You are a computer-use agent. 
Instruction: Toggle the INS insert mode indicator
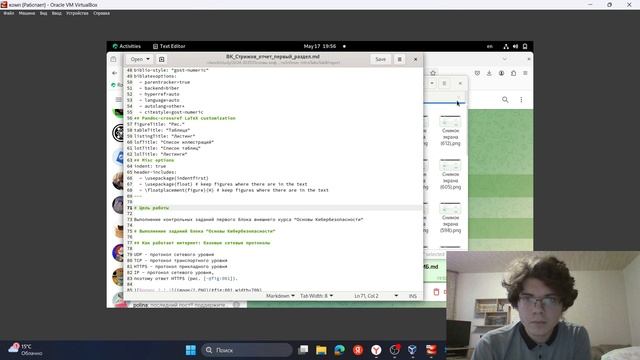(x=413, y=296)
